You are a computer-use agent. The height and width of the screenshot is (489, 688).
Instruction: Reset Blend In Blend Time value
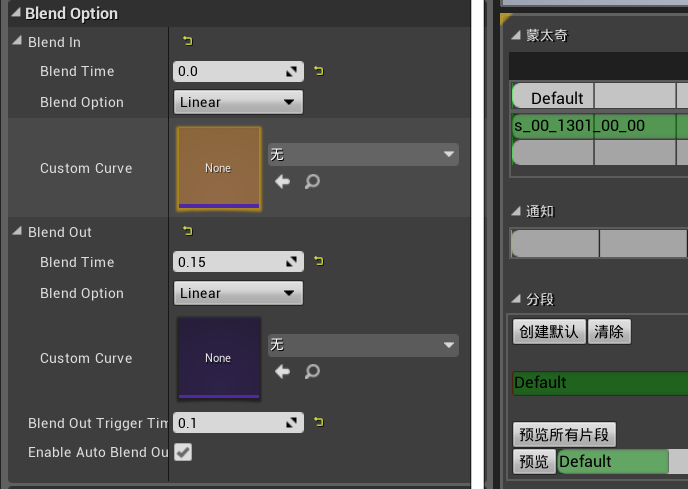pos(319,71)
